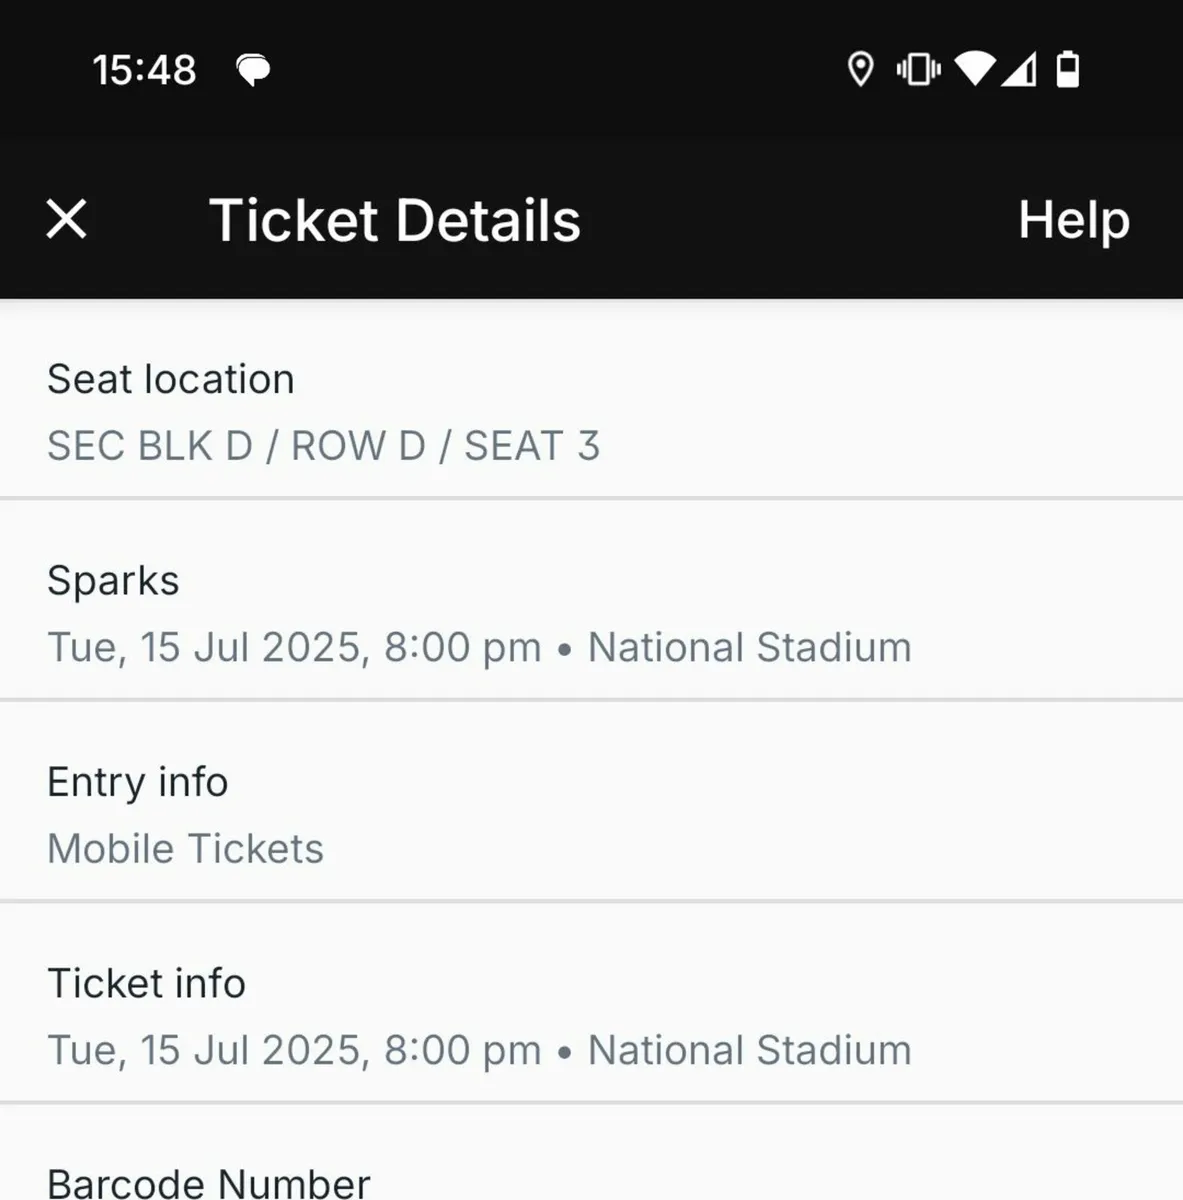Image resolution: width=1183 pixels, height=1200 pixels.
Task: Select the Seat location label
Action: (x=171, y=380)
